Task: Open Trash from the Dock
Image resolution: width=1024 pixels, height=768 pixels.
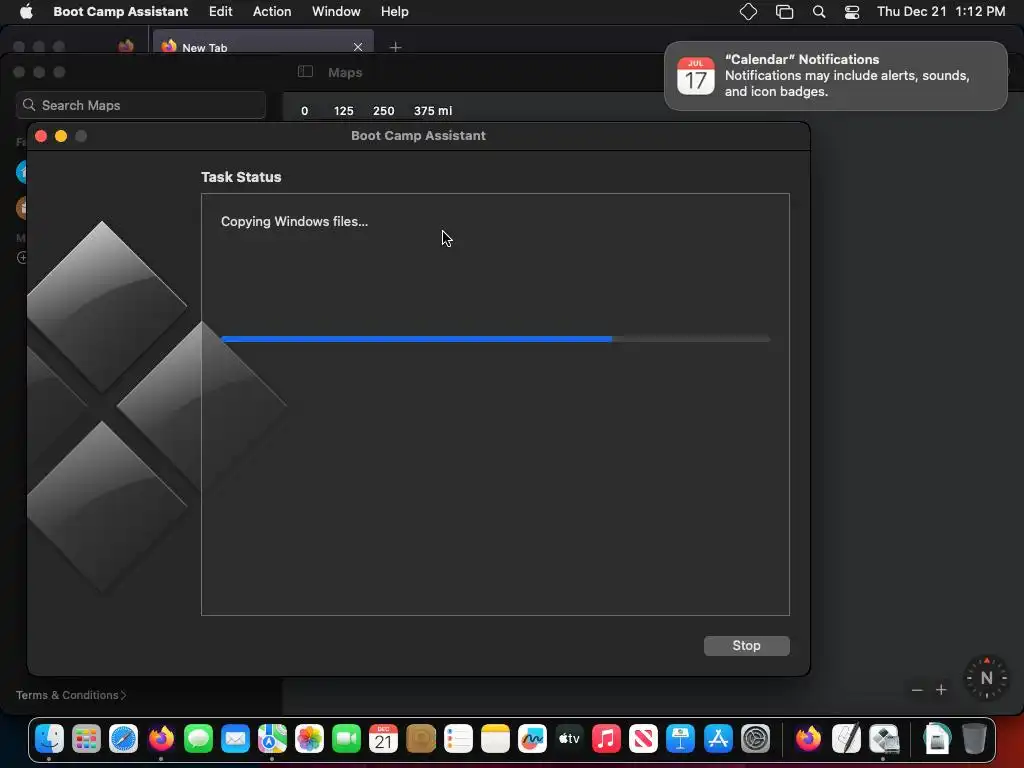Action: click(x=974, y=739)
